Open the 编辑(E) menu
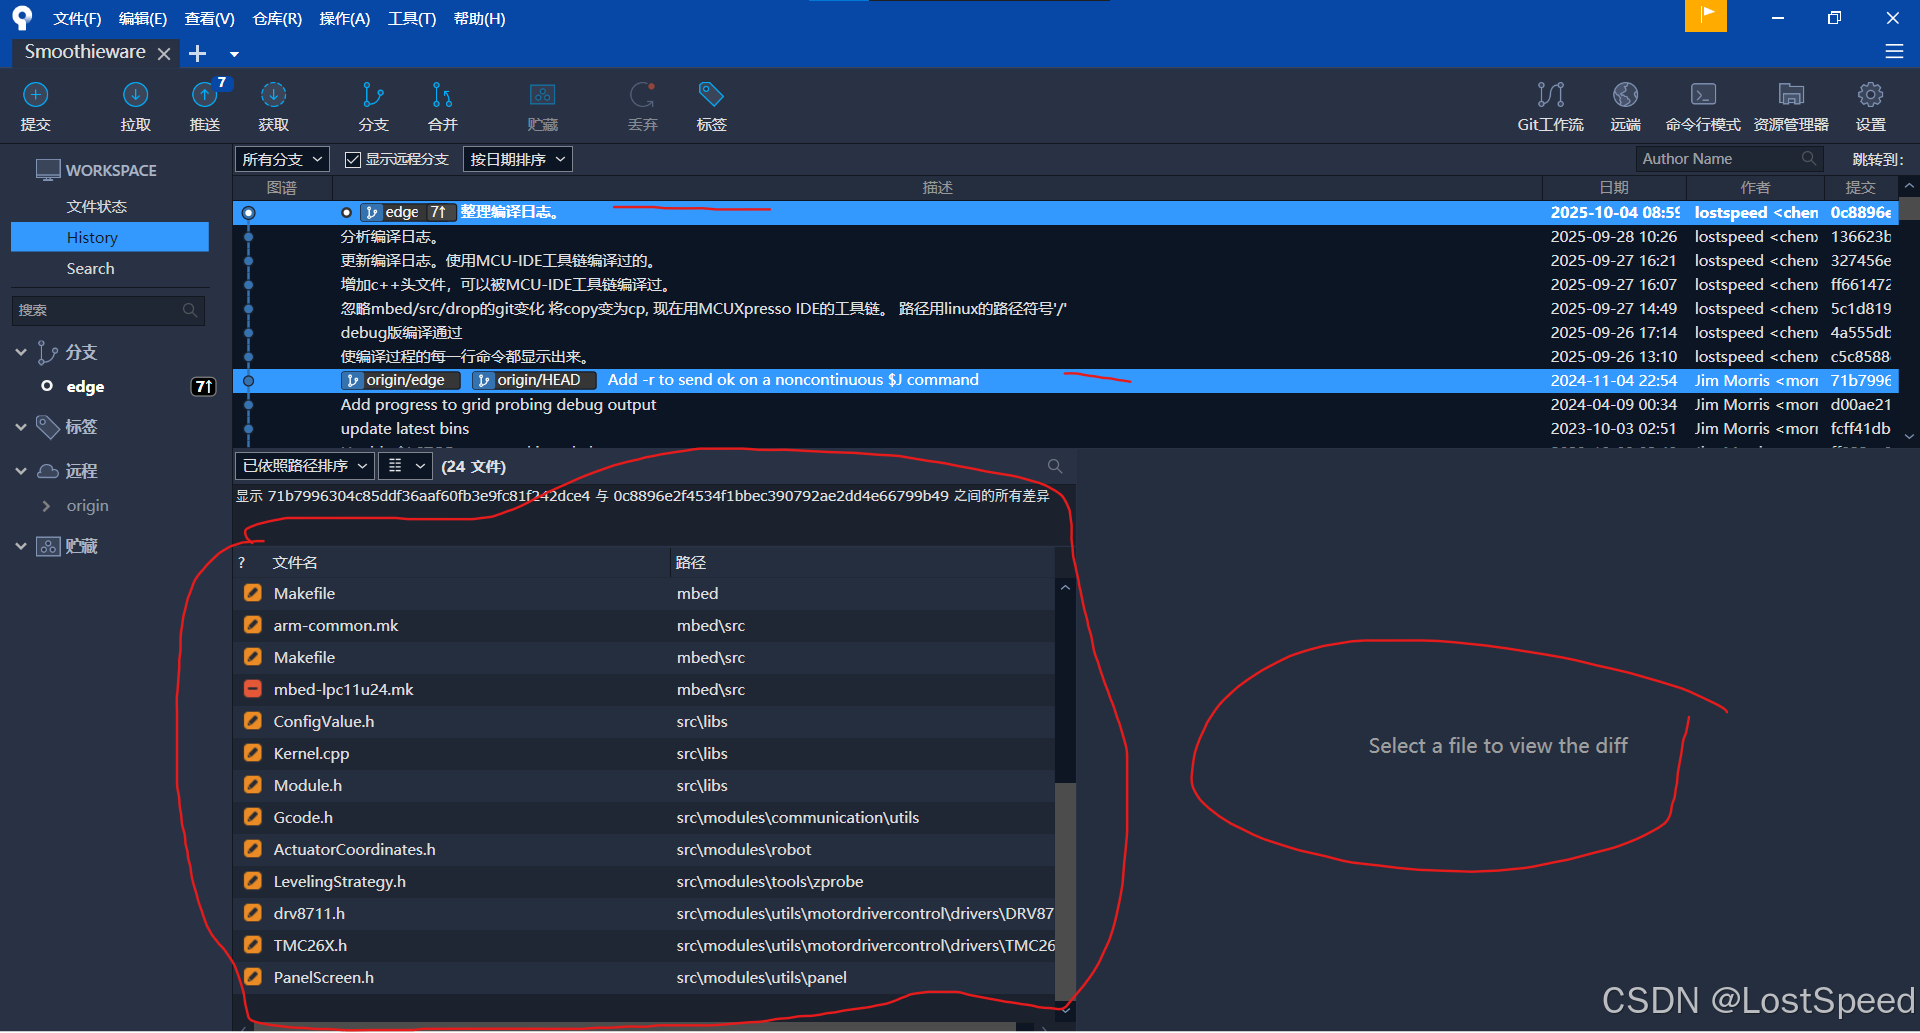1920x1033 pixels. (x=143, y=19)
